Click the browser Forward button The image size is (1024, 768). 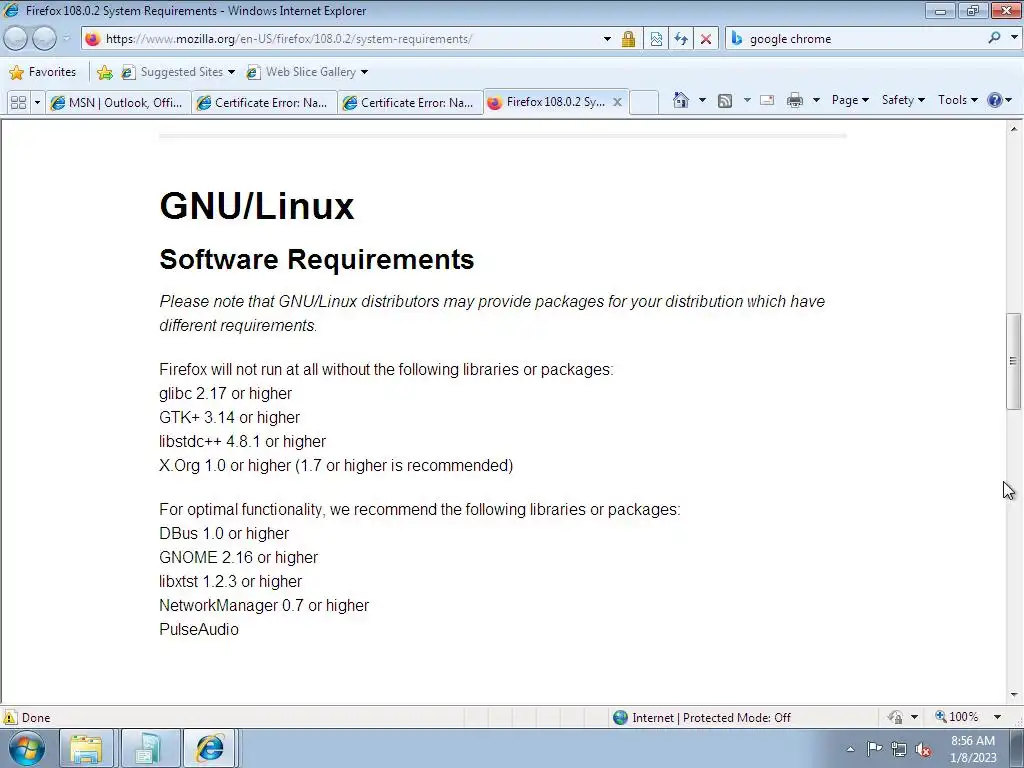click(44, 39)
